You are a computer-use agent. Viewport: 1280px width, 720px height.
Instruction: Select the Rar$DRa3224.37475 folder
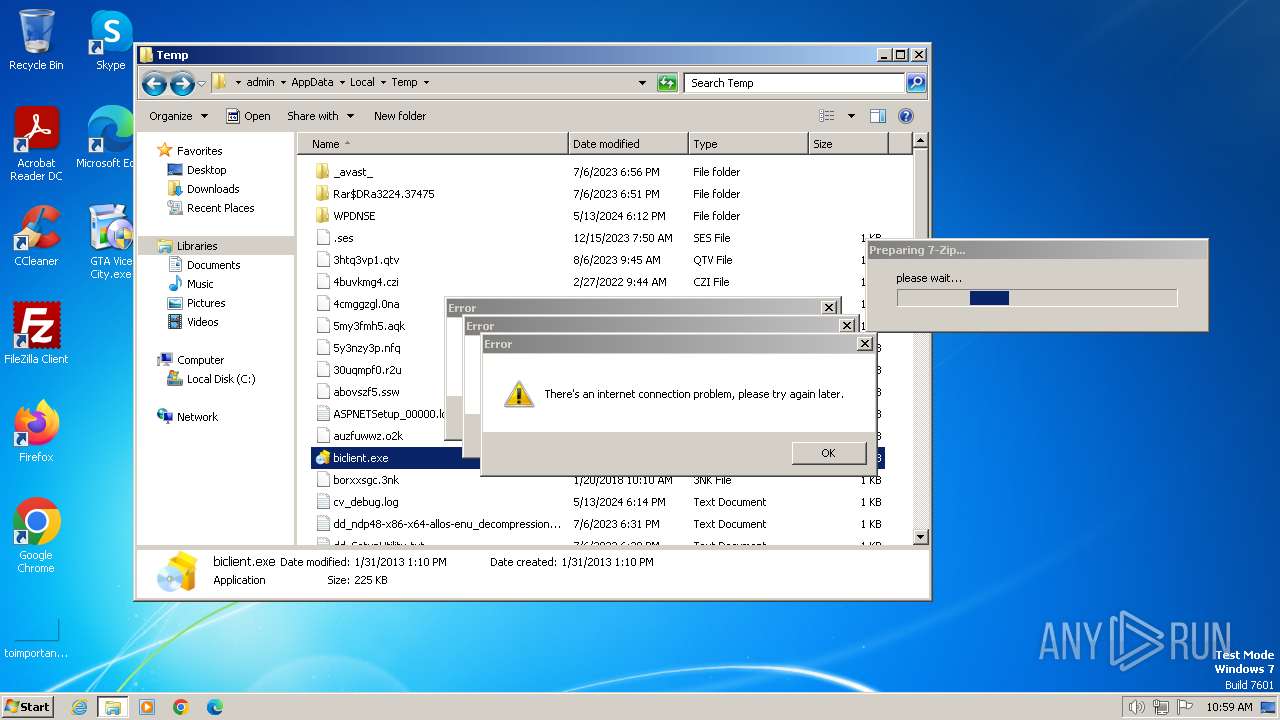(x=375, y=194)
